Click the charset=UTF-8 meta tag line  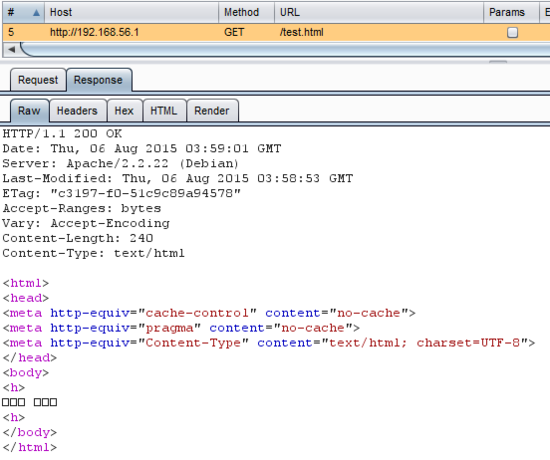click(x=269, y=343)
